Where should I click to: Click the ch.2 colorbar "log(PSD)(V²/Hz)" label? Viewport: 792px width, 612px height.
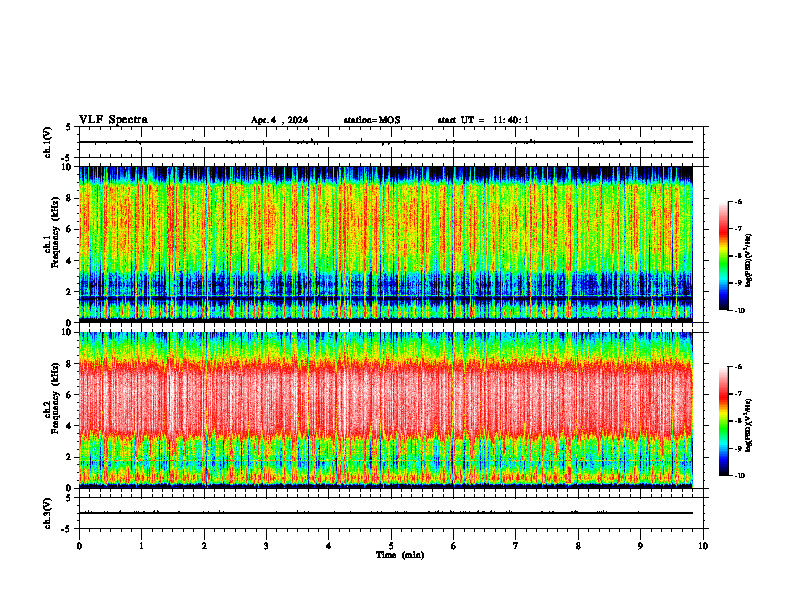tap(749, 425)
